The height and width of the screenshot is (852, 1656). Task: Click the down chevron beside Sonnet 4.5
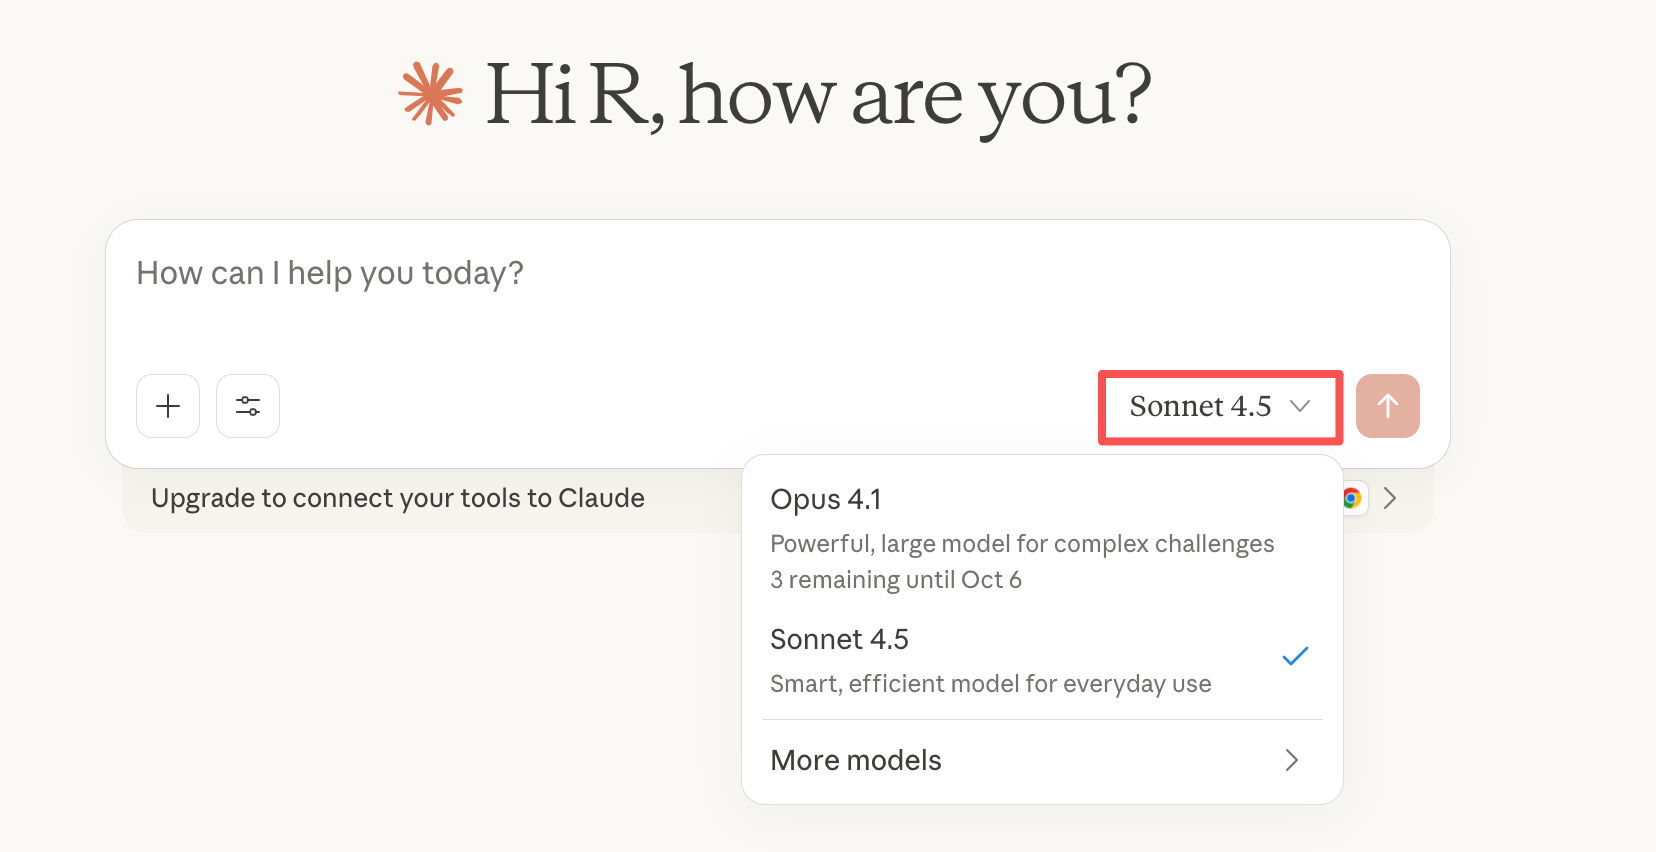pyautogui.click(x=1300, y=406)
